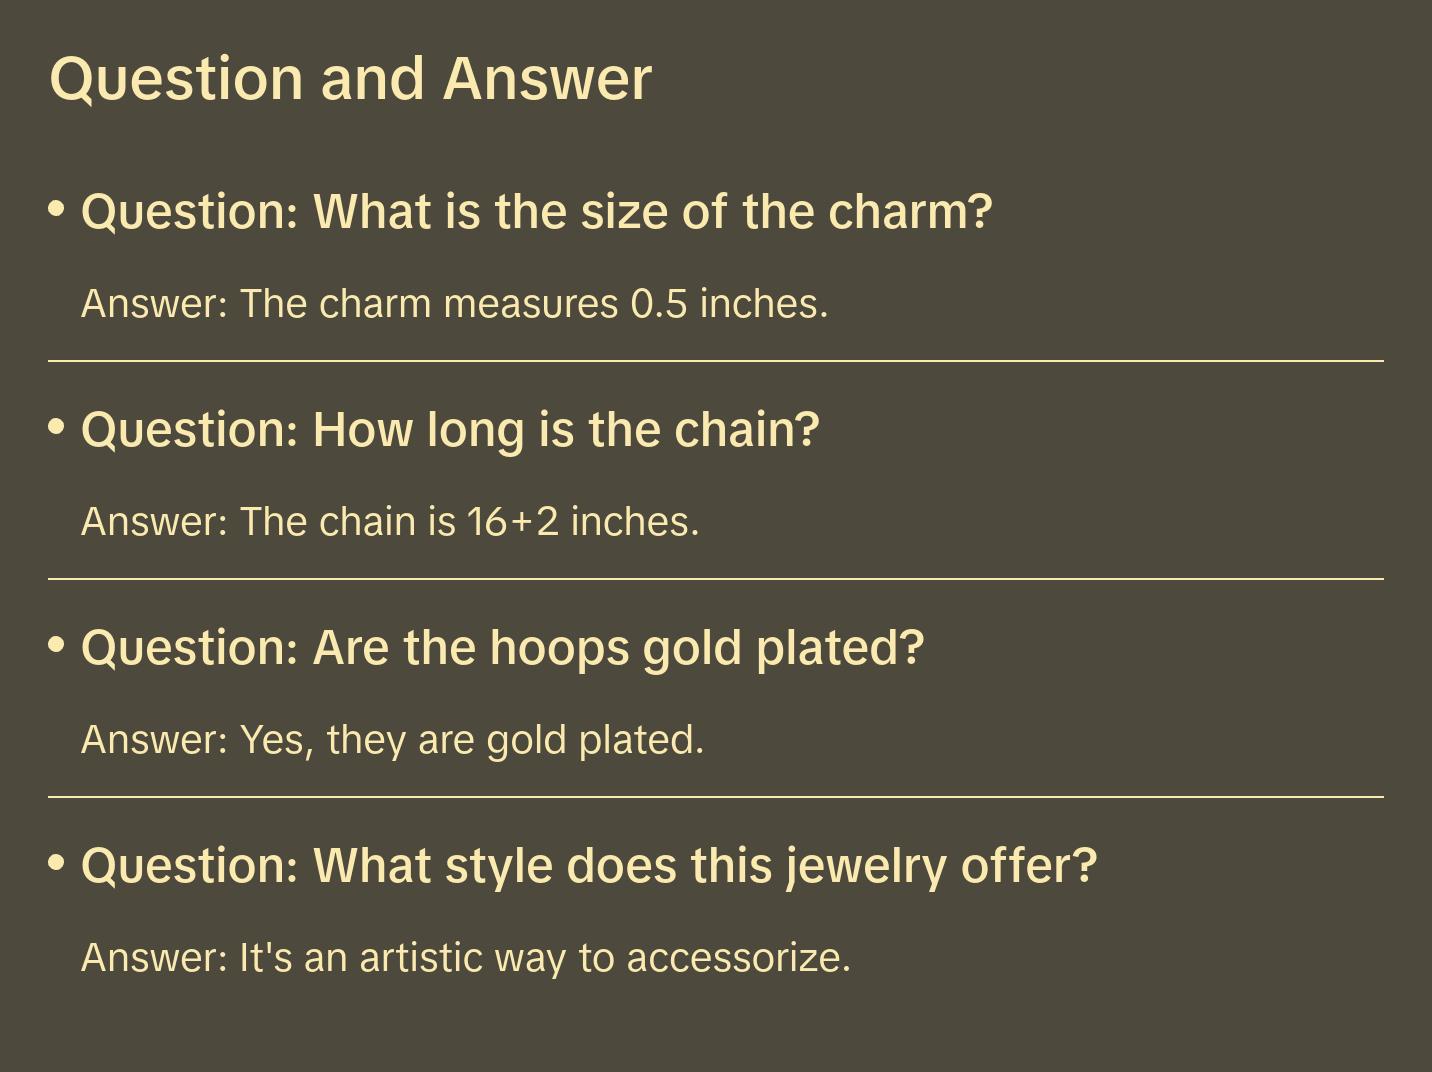
Task: Click the answer stating the charm measures 0.5 inches
Action: coord(454,304)
